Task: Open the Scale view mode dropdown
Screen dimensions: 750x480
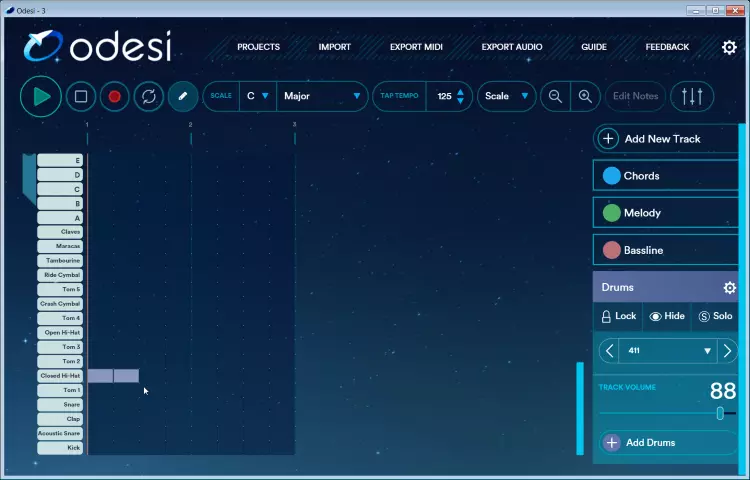Action: coord(507,96)
